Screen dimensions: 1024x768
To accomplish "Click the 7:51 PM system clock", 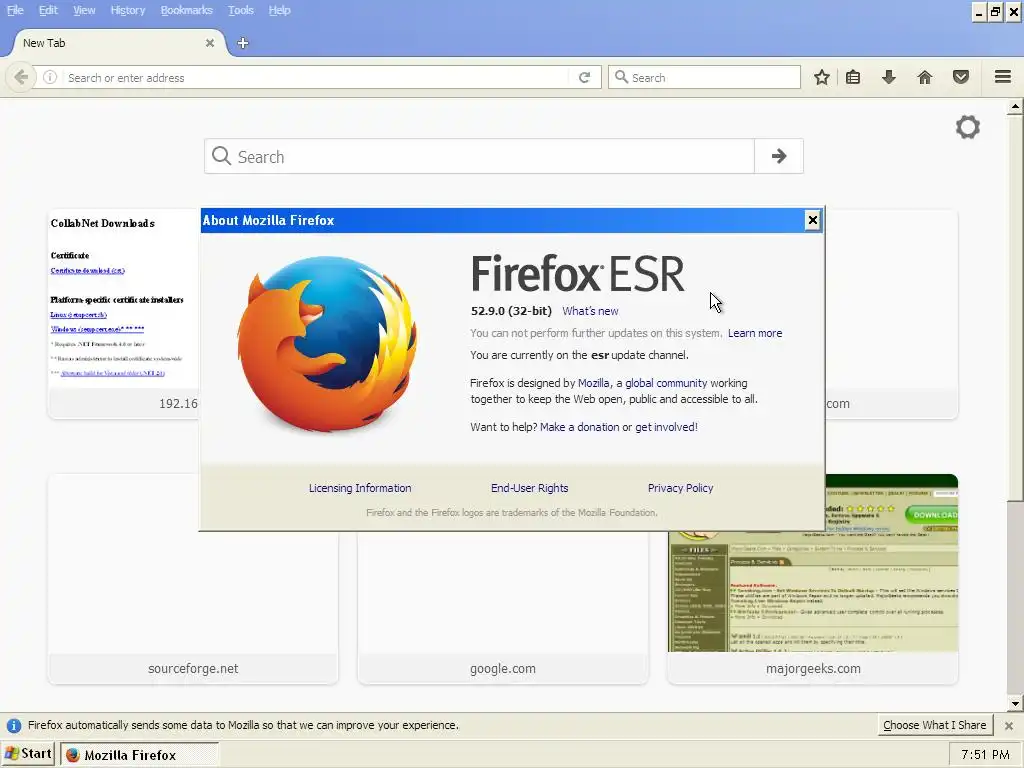I will pyautogui.click(x=985, y=755).
